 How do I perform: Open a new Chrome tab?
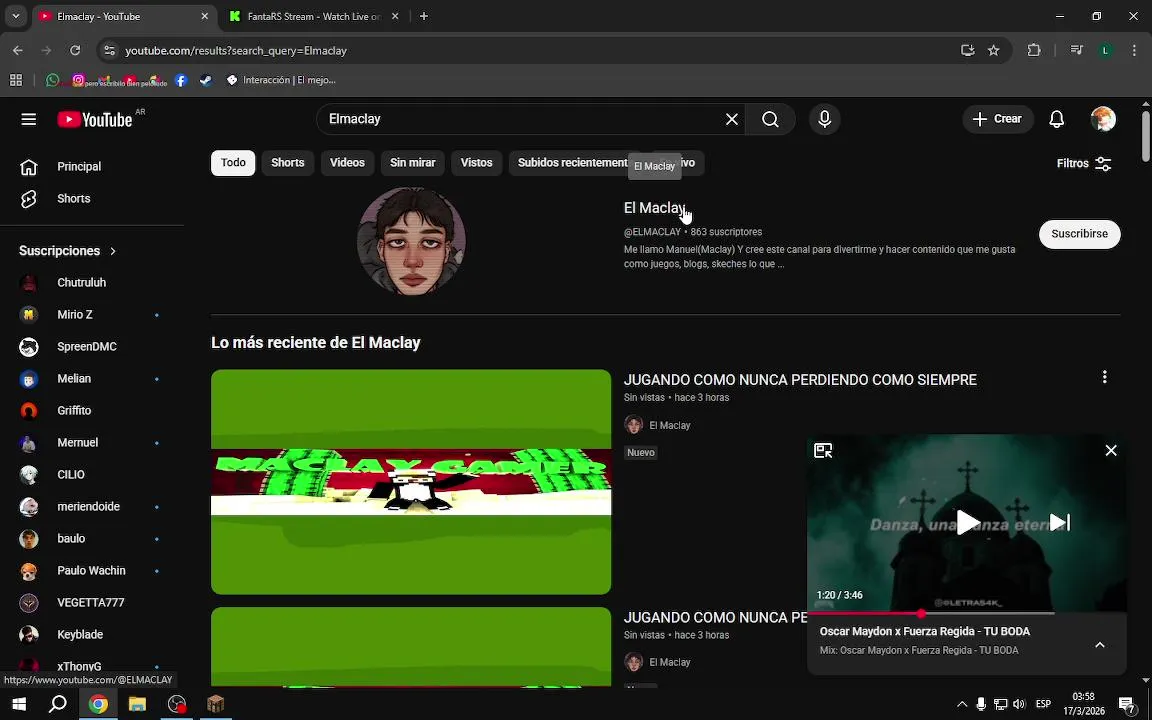pos(423,16)
